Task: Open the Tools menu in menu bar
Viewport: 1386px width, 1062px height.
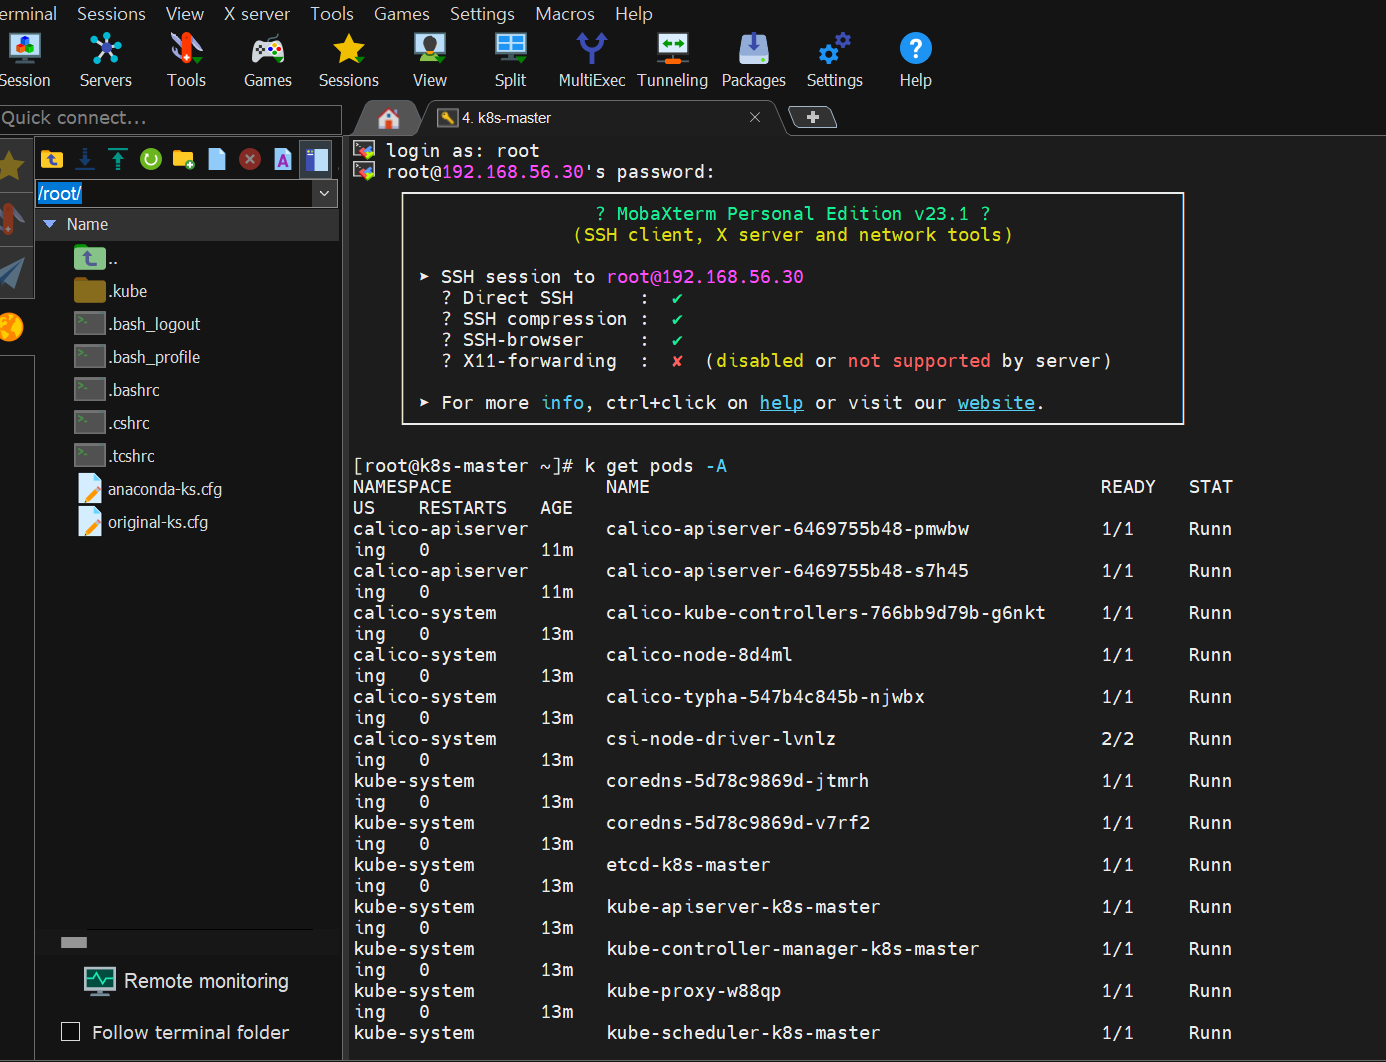Action: 332,13
